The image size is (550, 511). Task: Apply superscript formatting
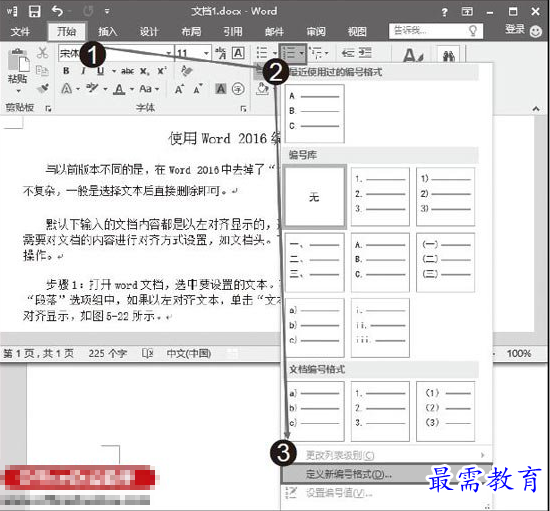click(161, 71)
